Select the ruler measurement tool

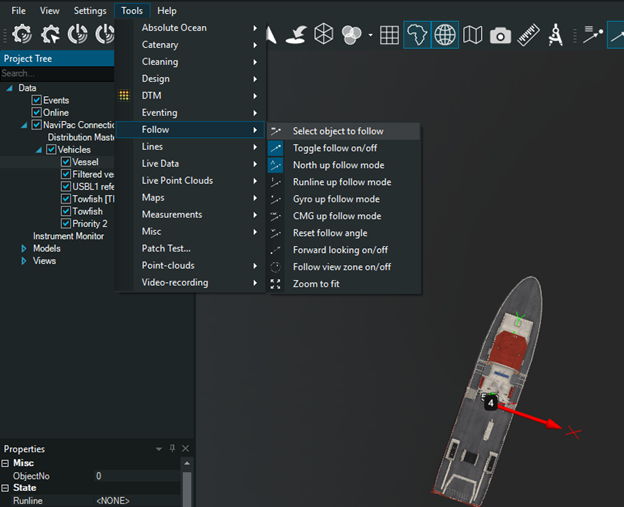[x=528, y=35]
